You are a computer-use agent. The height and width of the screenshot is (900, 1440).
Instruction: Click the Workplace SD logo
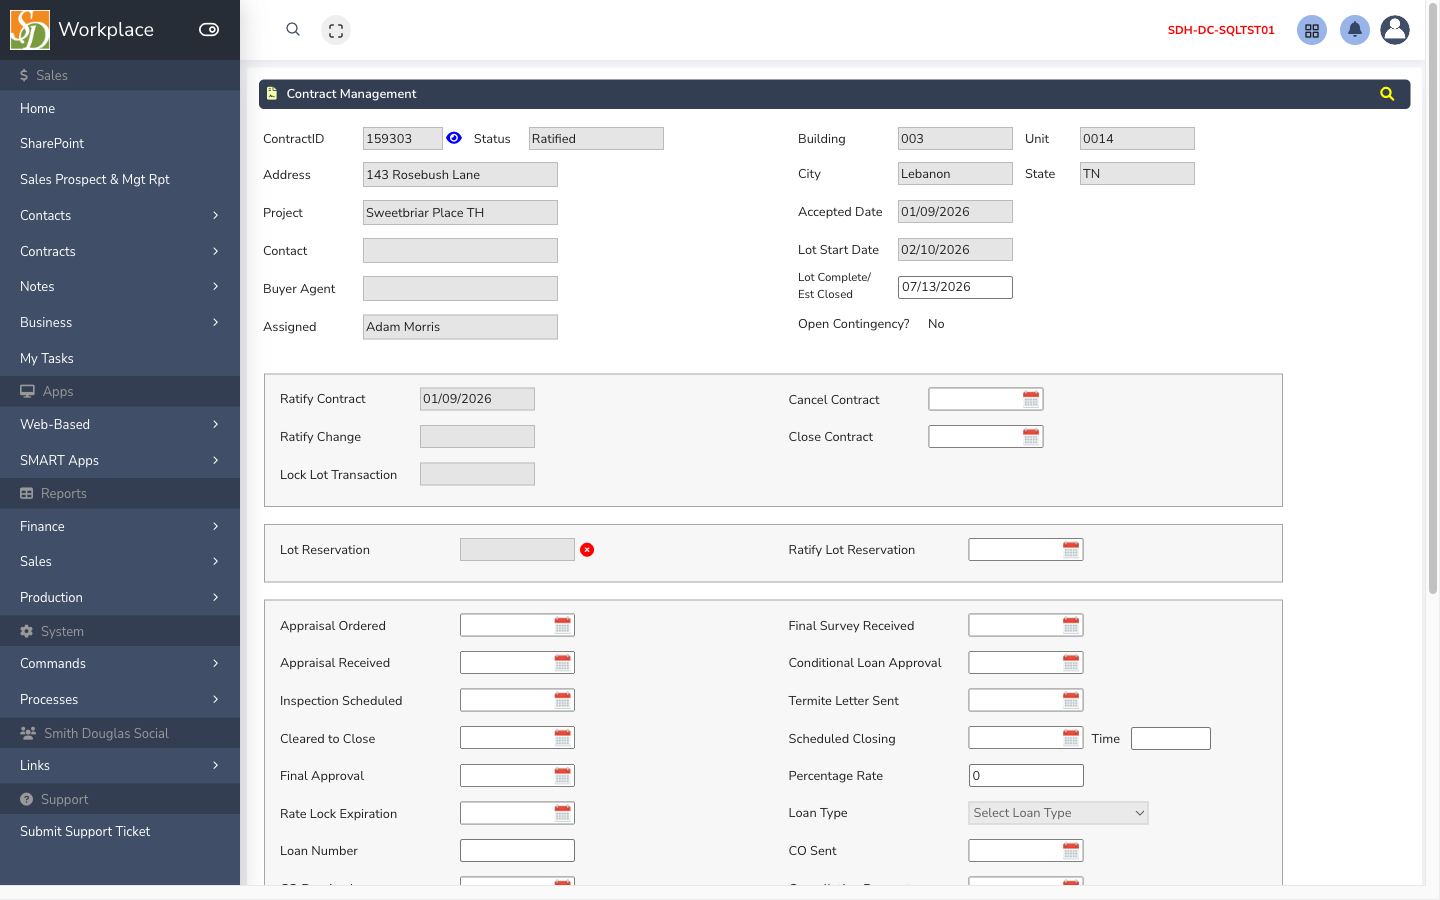[x=30, y=30]
